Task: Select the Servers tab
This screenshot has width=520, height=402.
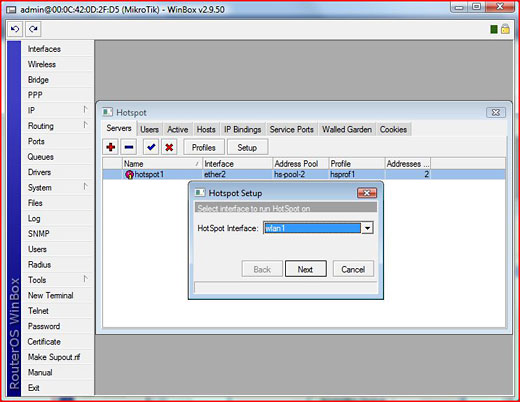Action: (119, 128)
